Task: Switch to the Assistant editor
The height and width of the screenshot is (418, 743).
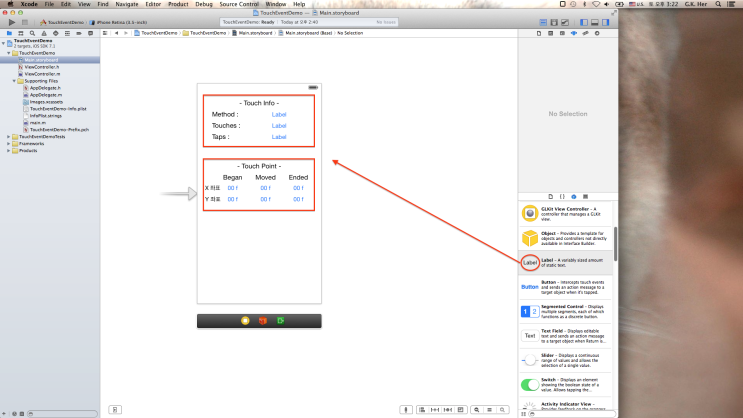Action: click(x=554, y=22)
